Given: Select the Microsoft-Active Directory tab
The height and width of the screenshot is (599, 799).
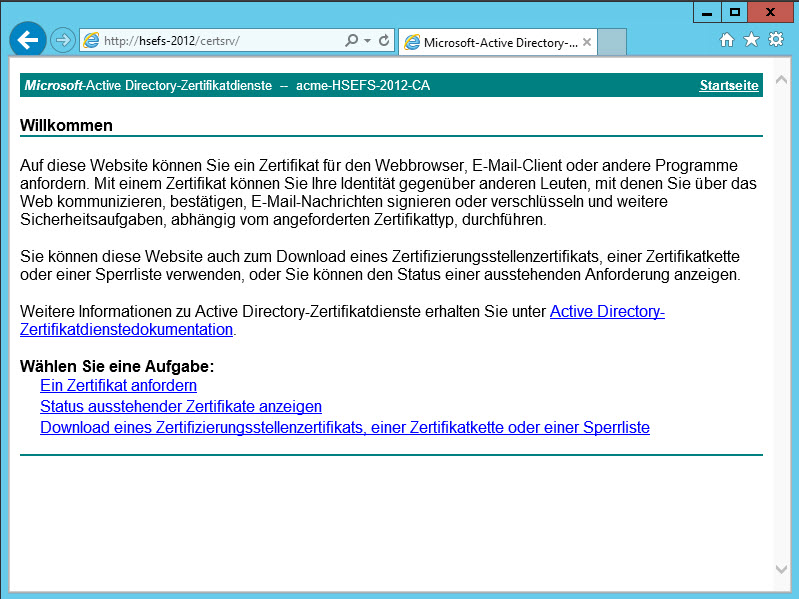Looking at the screenshot, I should [498, 42].
